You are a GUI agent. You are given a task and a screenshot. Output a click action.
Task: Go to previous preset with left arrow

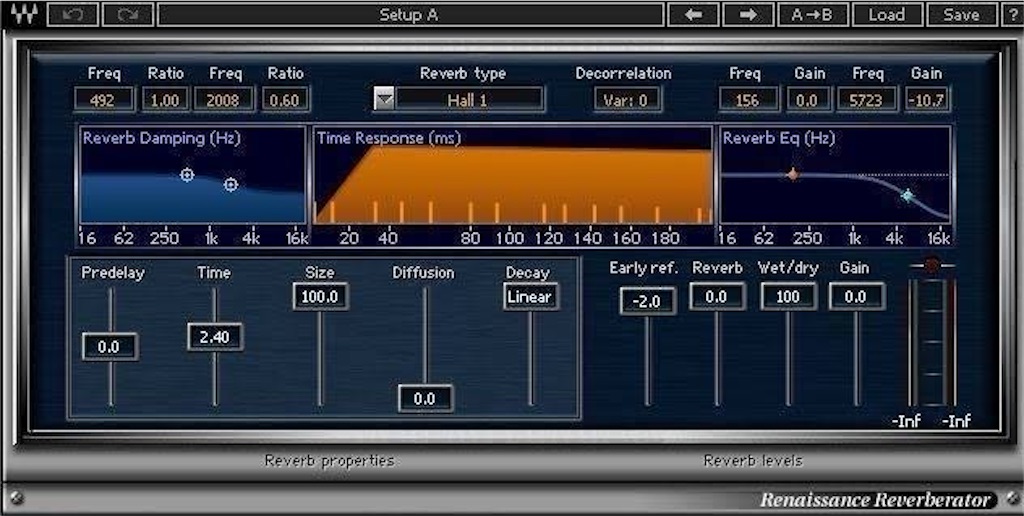(693, 14)
